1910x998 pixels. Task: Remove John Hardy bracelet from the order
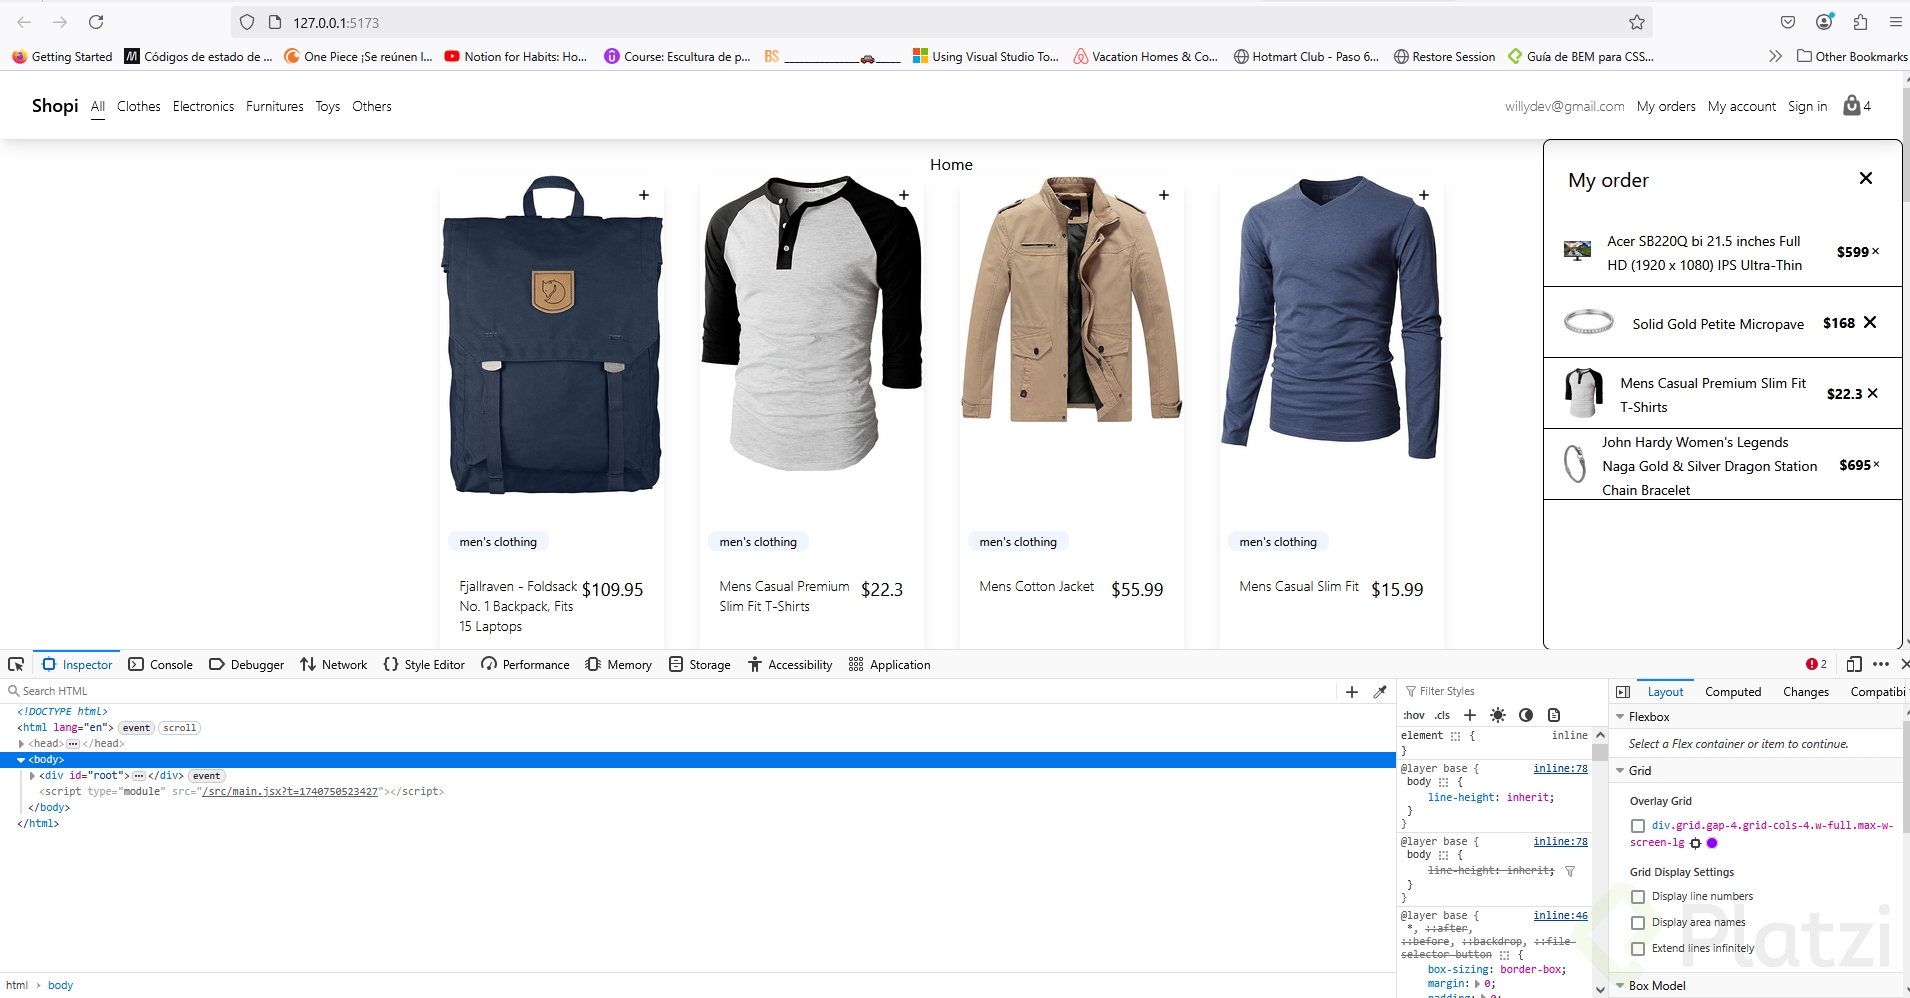pyautogui.click(x=1876, y=464)
